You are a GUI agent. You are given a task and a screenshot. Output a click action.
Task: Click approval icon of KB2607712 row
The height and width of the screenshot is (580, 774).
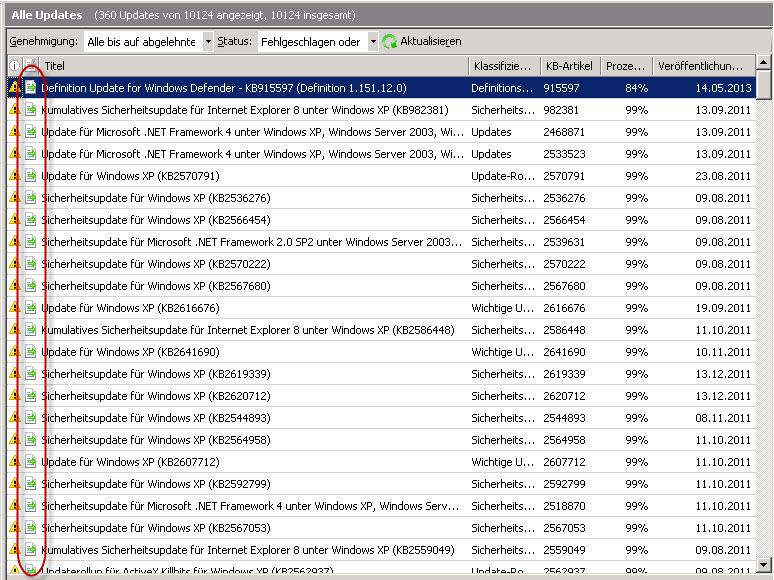click(31, 462)
